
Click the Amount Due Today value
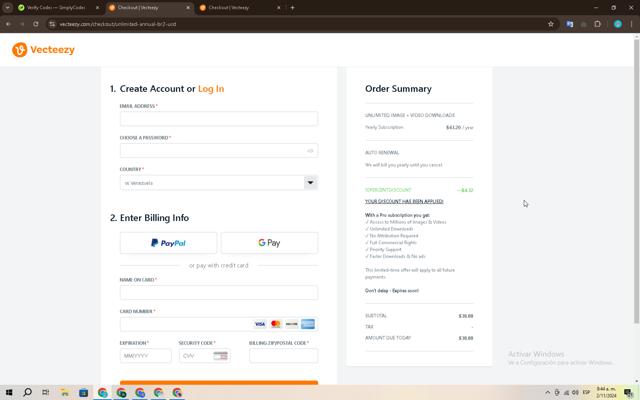point(466,338)
